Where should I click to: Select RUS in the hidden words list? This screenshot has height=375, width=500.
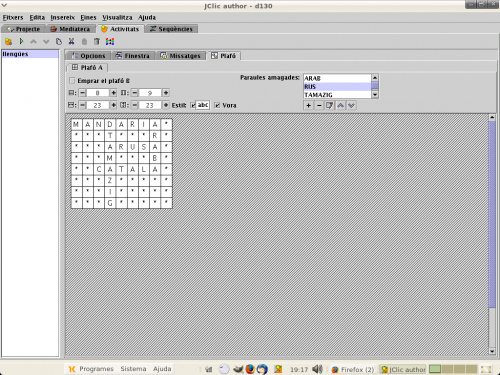click(x=337, y=87)
